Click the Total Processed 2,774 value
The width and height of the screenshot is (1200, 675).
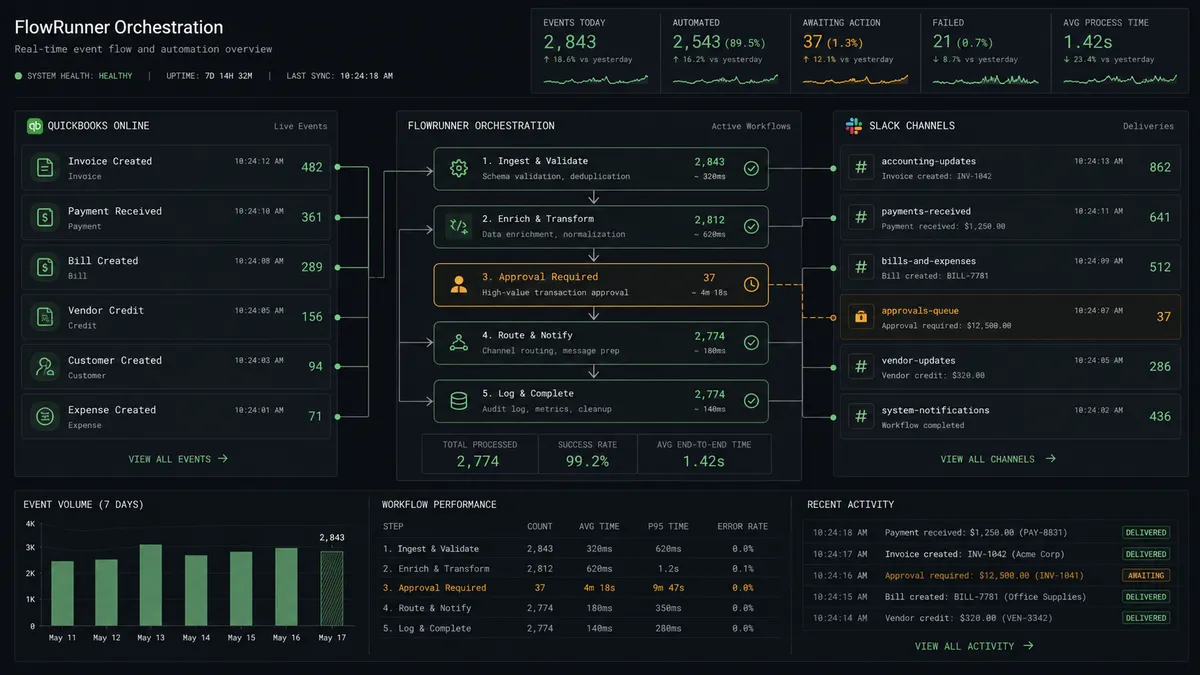(479, 461)
